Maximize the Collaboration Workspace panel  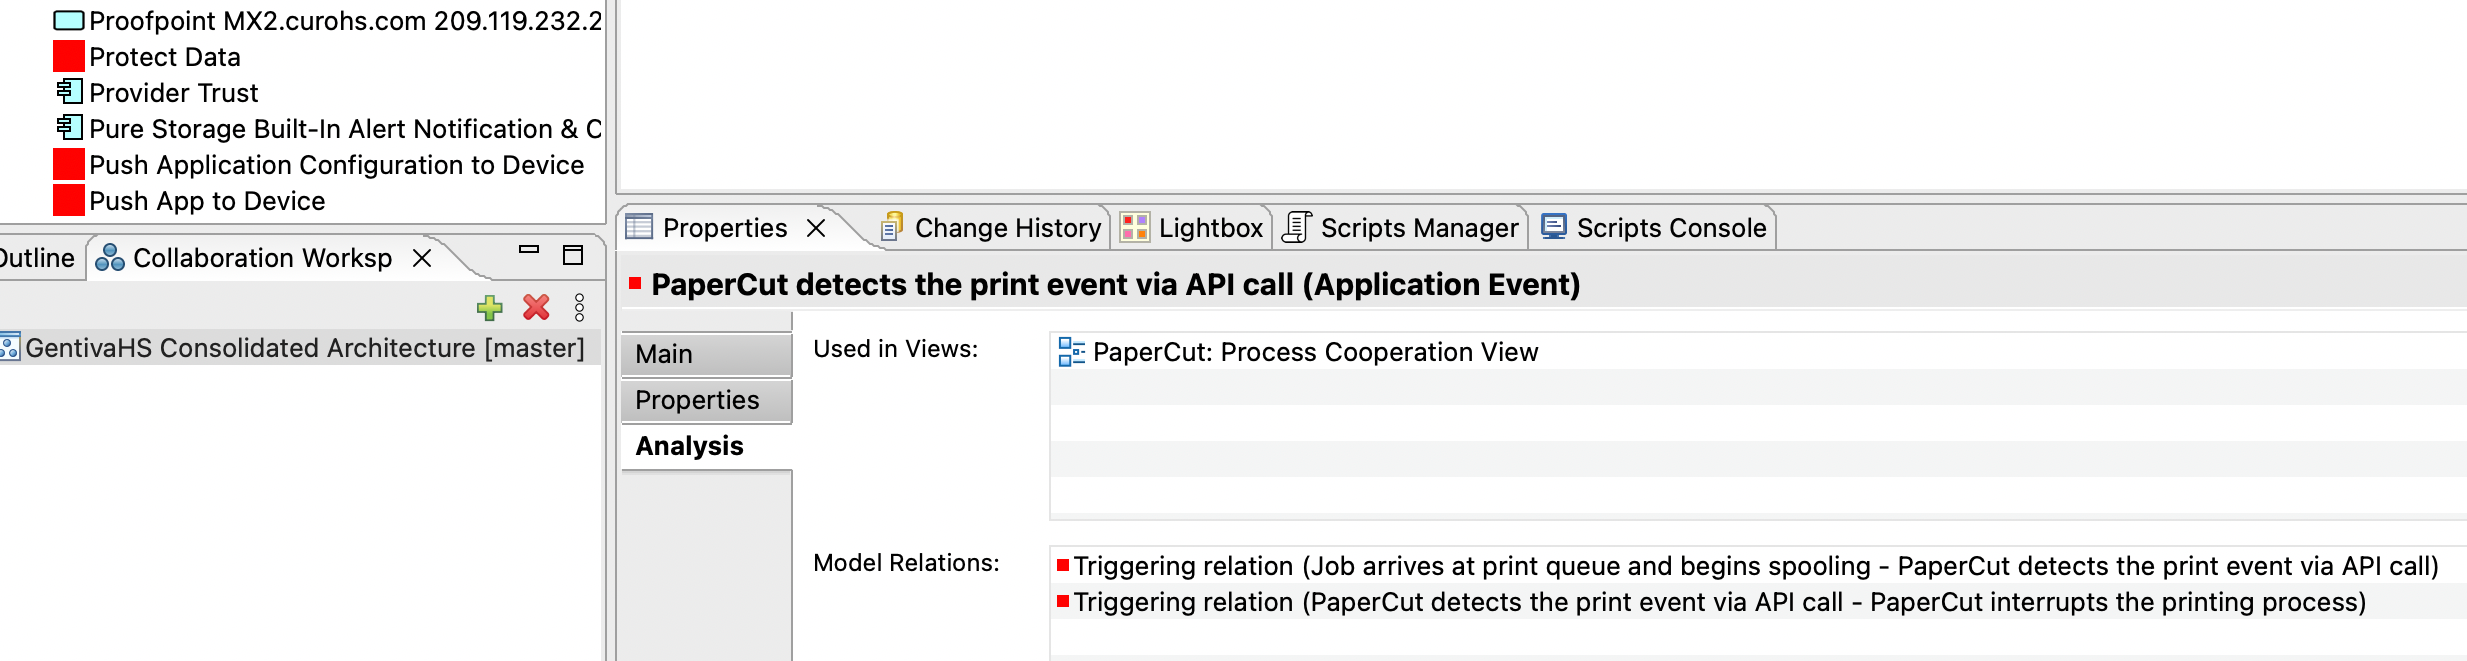pyautogui.click(x=571, y=255)
